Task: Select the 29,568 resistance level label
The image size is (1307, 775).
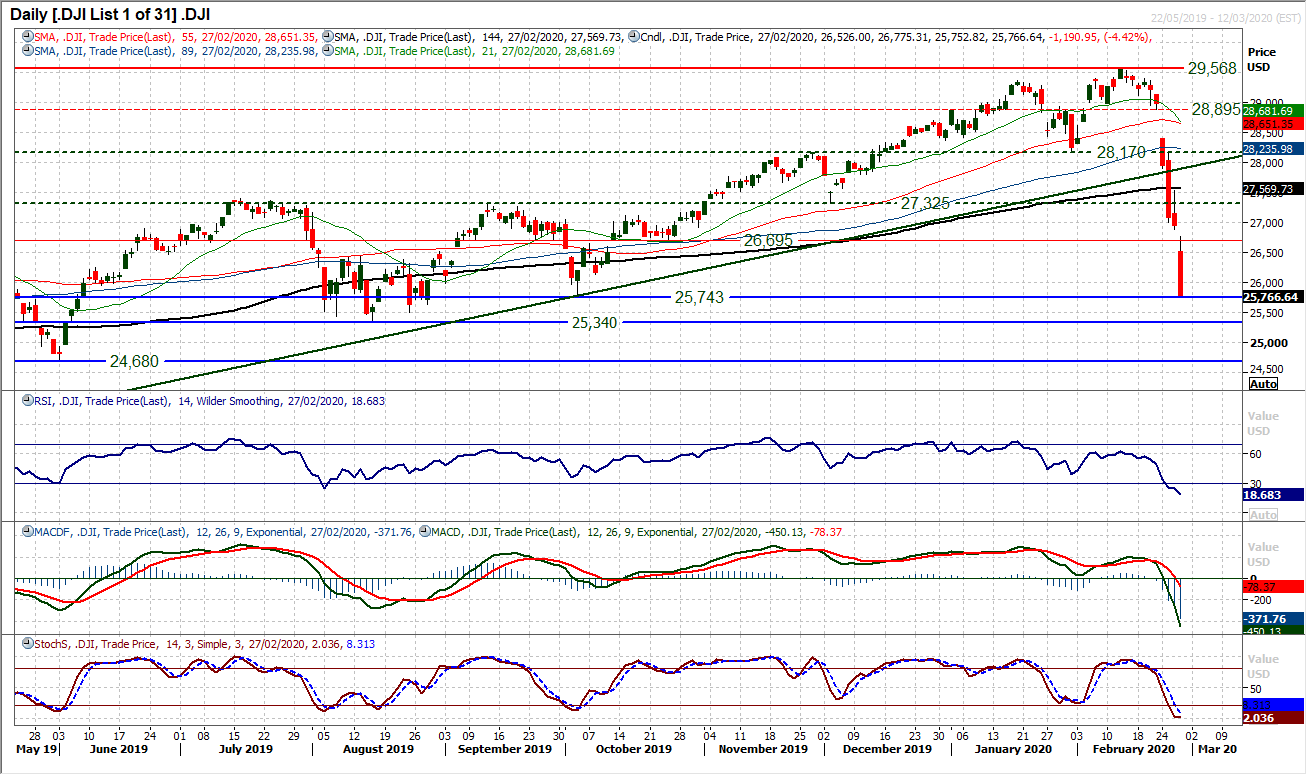Action: 1212,68
